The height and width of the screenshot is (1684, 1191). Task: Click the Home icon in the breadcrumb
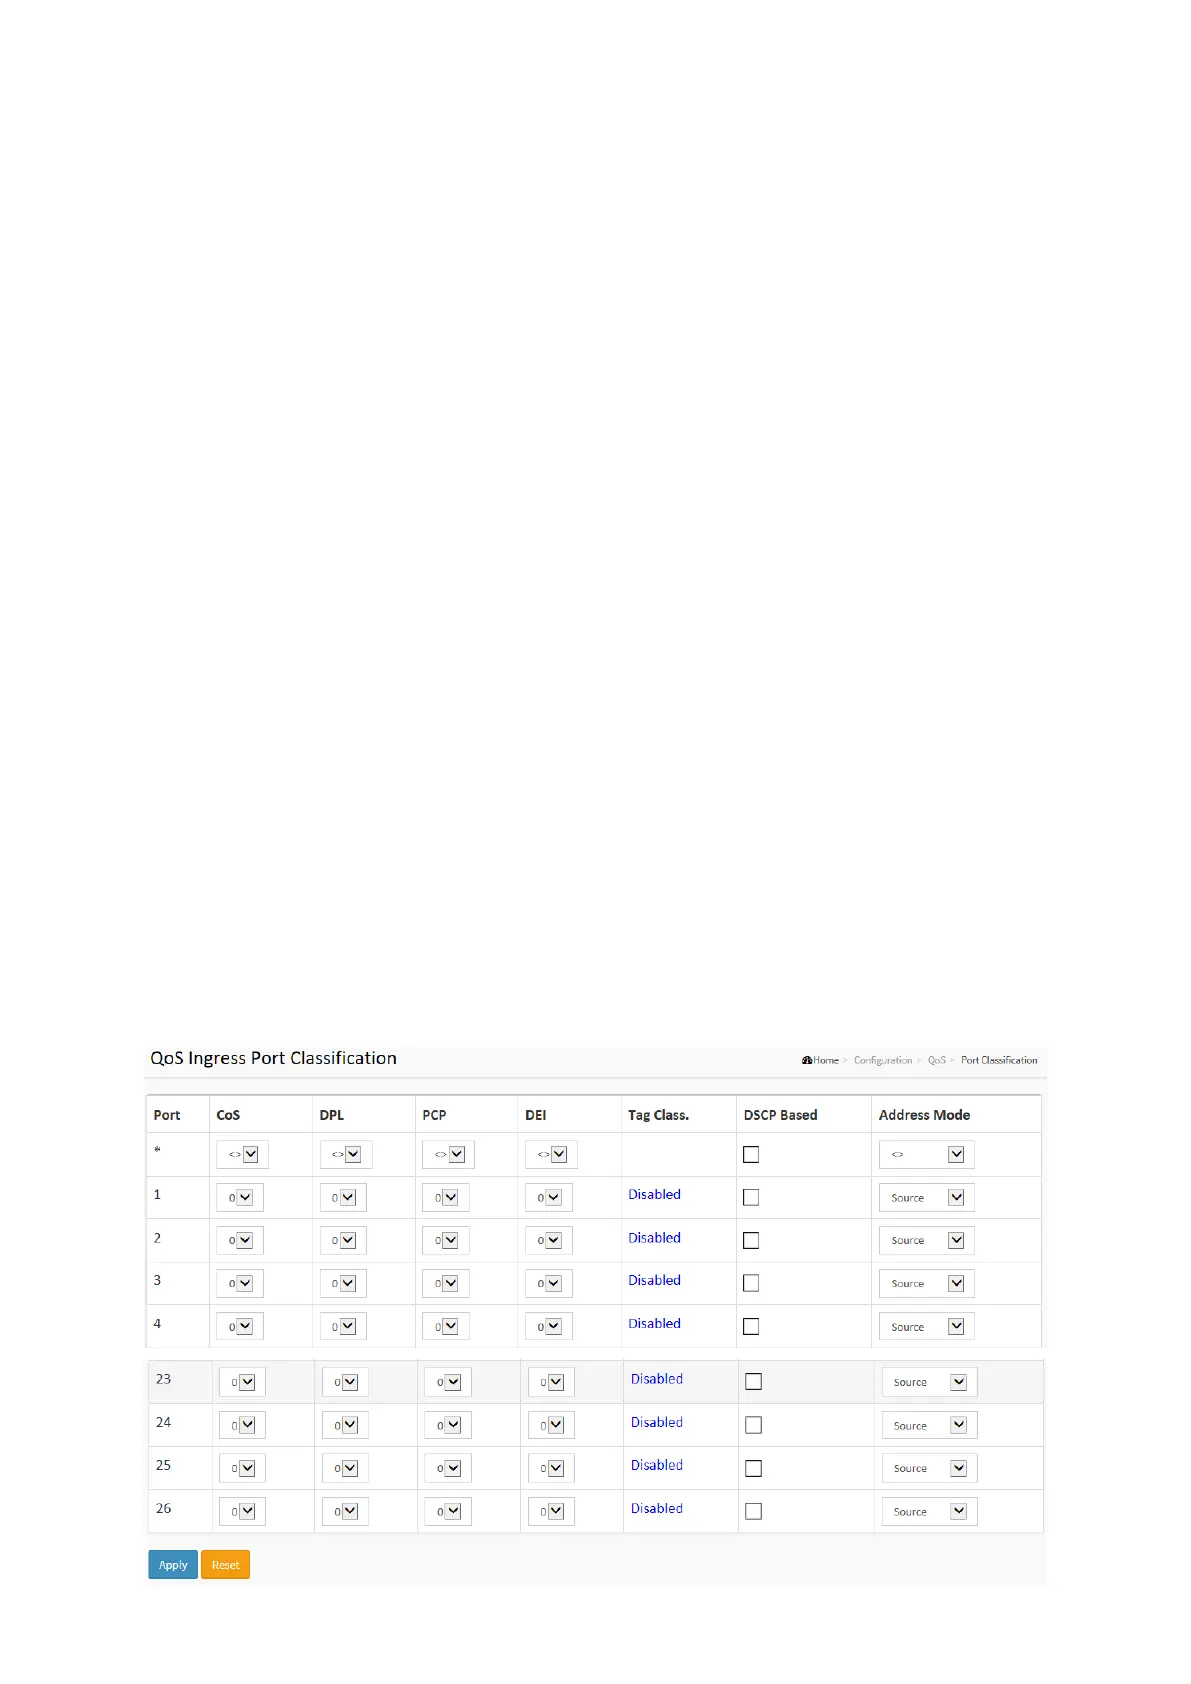click(x=807, y=1060)
